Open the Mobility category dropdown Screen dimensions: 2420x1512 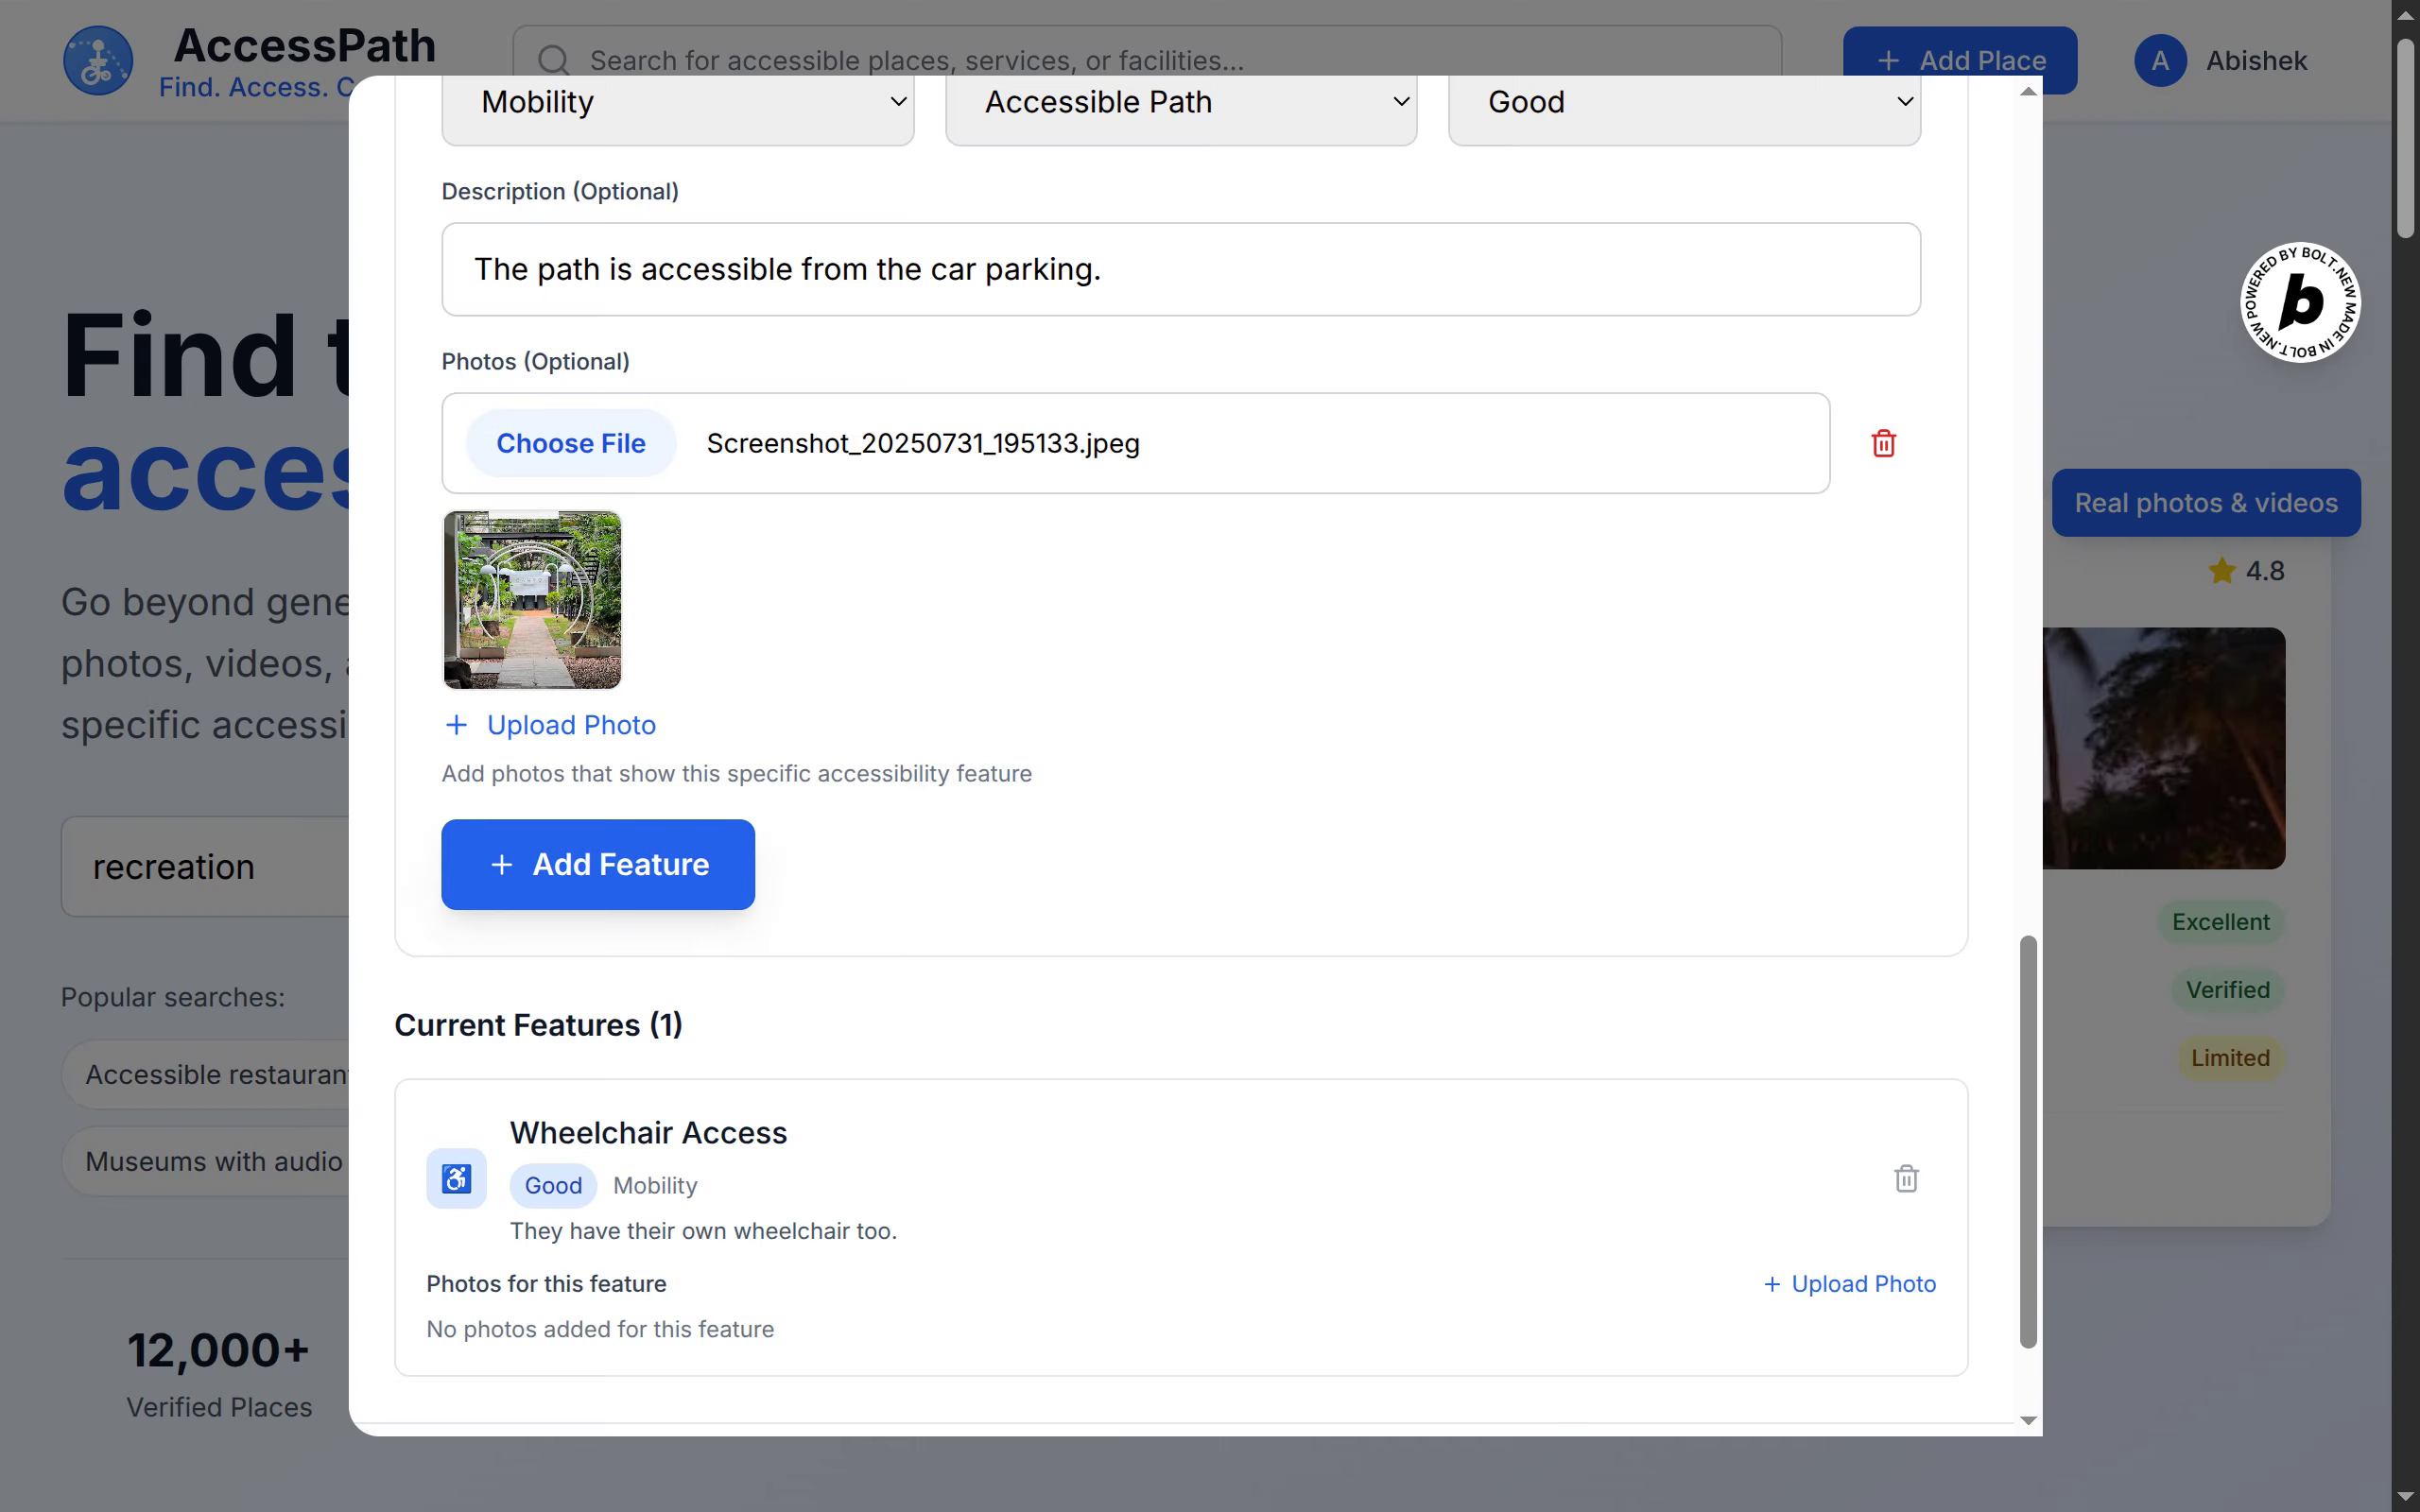tap(678, 102)
